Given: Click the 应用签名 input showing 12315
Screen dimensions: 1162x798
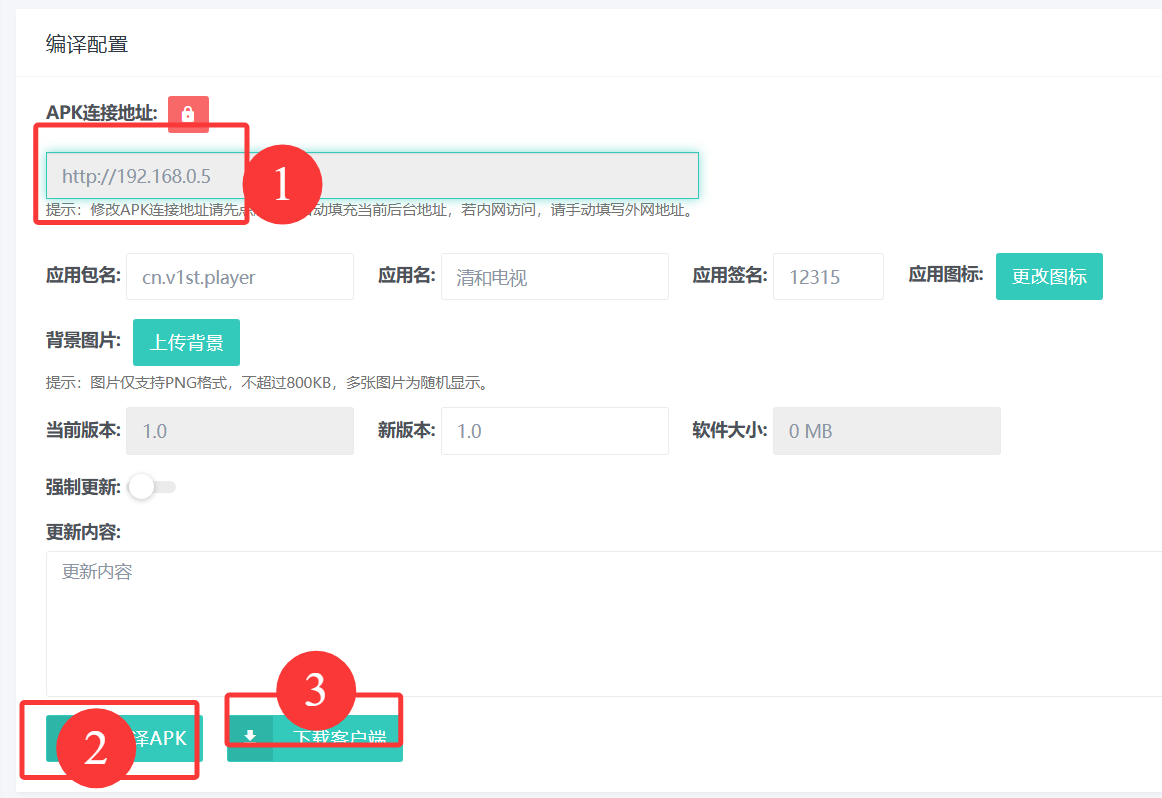Looking at the screenshot, I should (827, 277).
